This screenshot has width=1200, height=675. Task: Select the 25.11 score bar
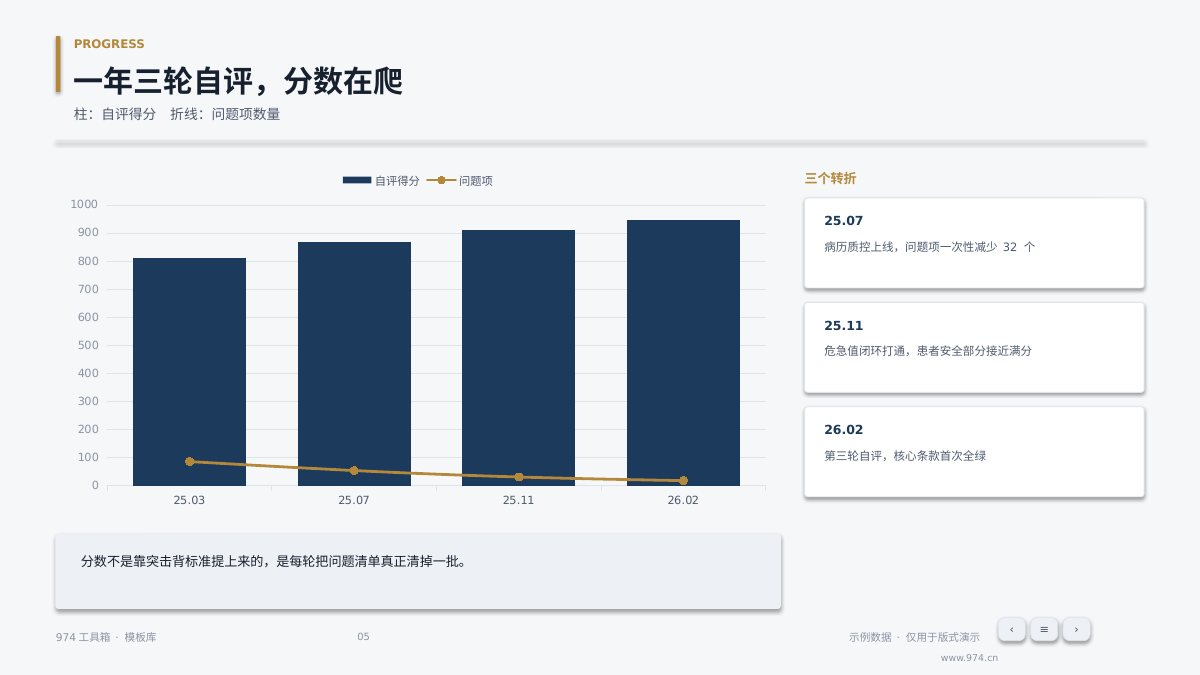tap(518, 358)
